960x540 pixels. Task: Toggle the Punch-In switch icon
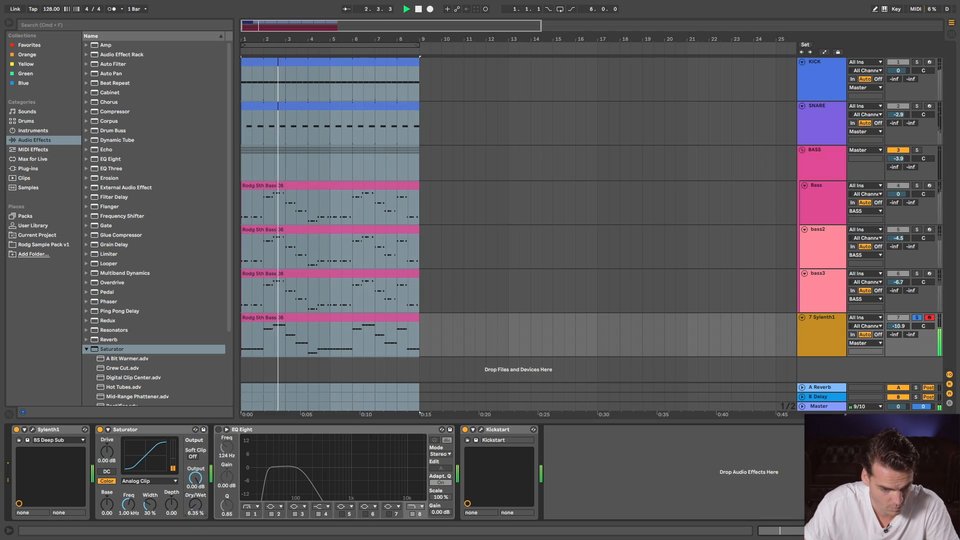point(549,9)
